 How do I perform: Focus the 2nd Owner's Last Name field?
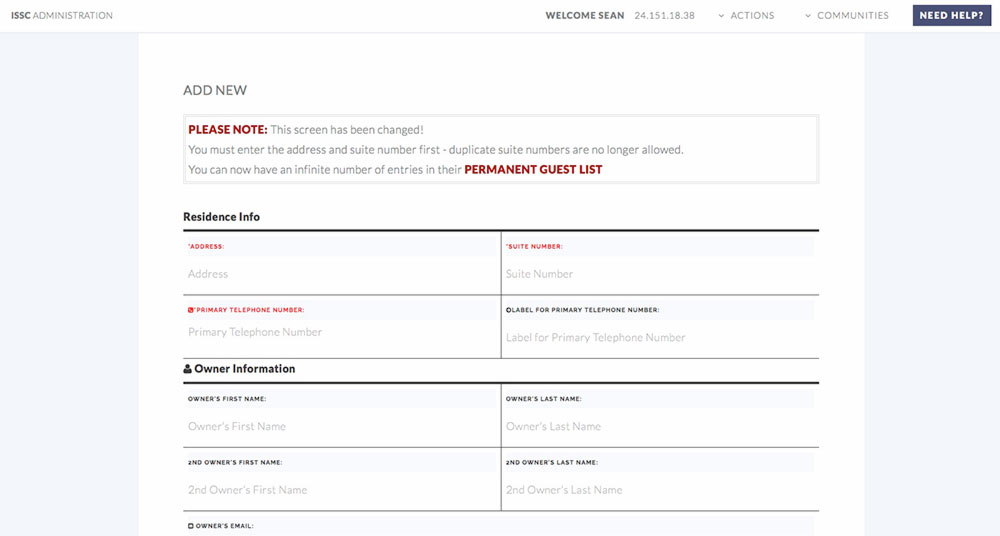659,490
